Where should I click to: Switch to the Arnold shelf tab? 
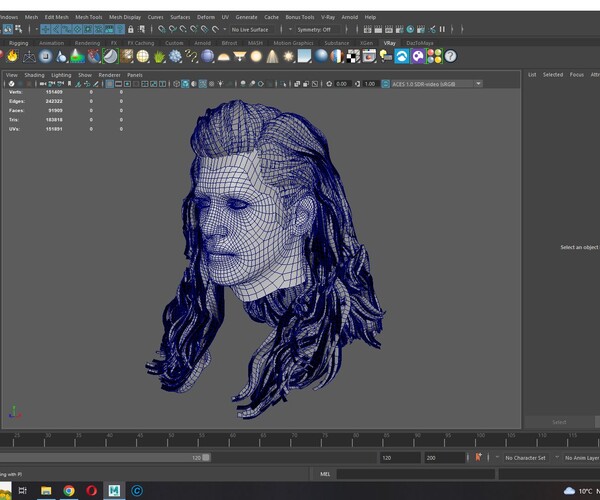coord(202,43)
